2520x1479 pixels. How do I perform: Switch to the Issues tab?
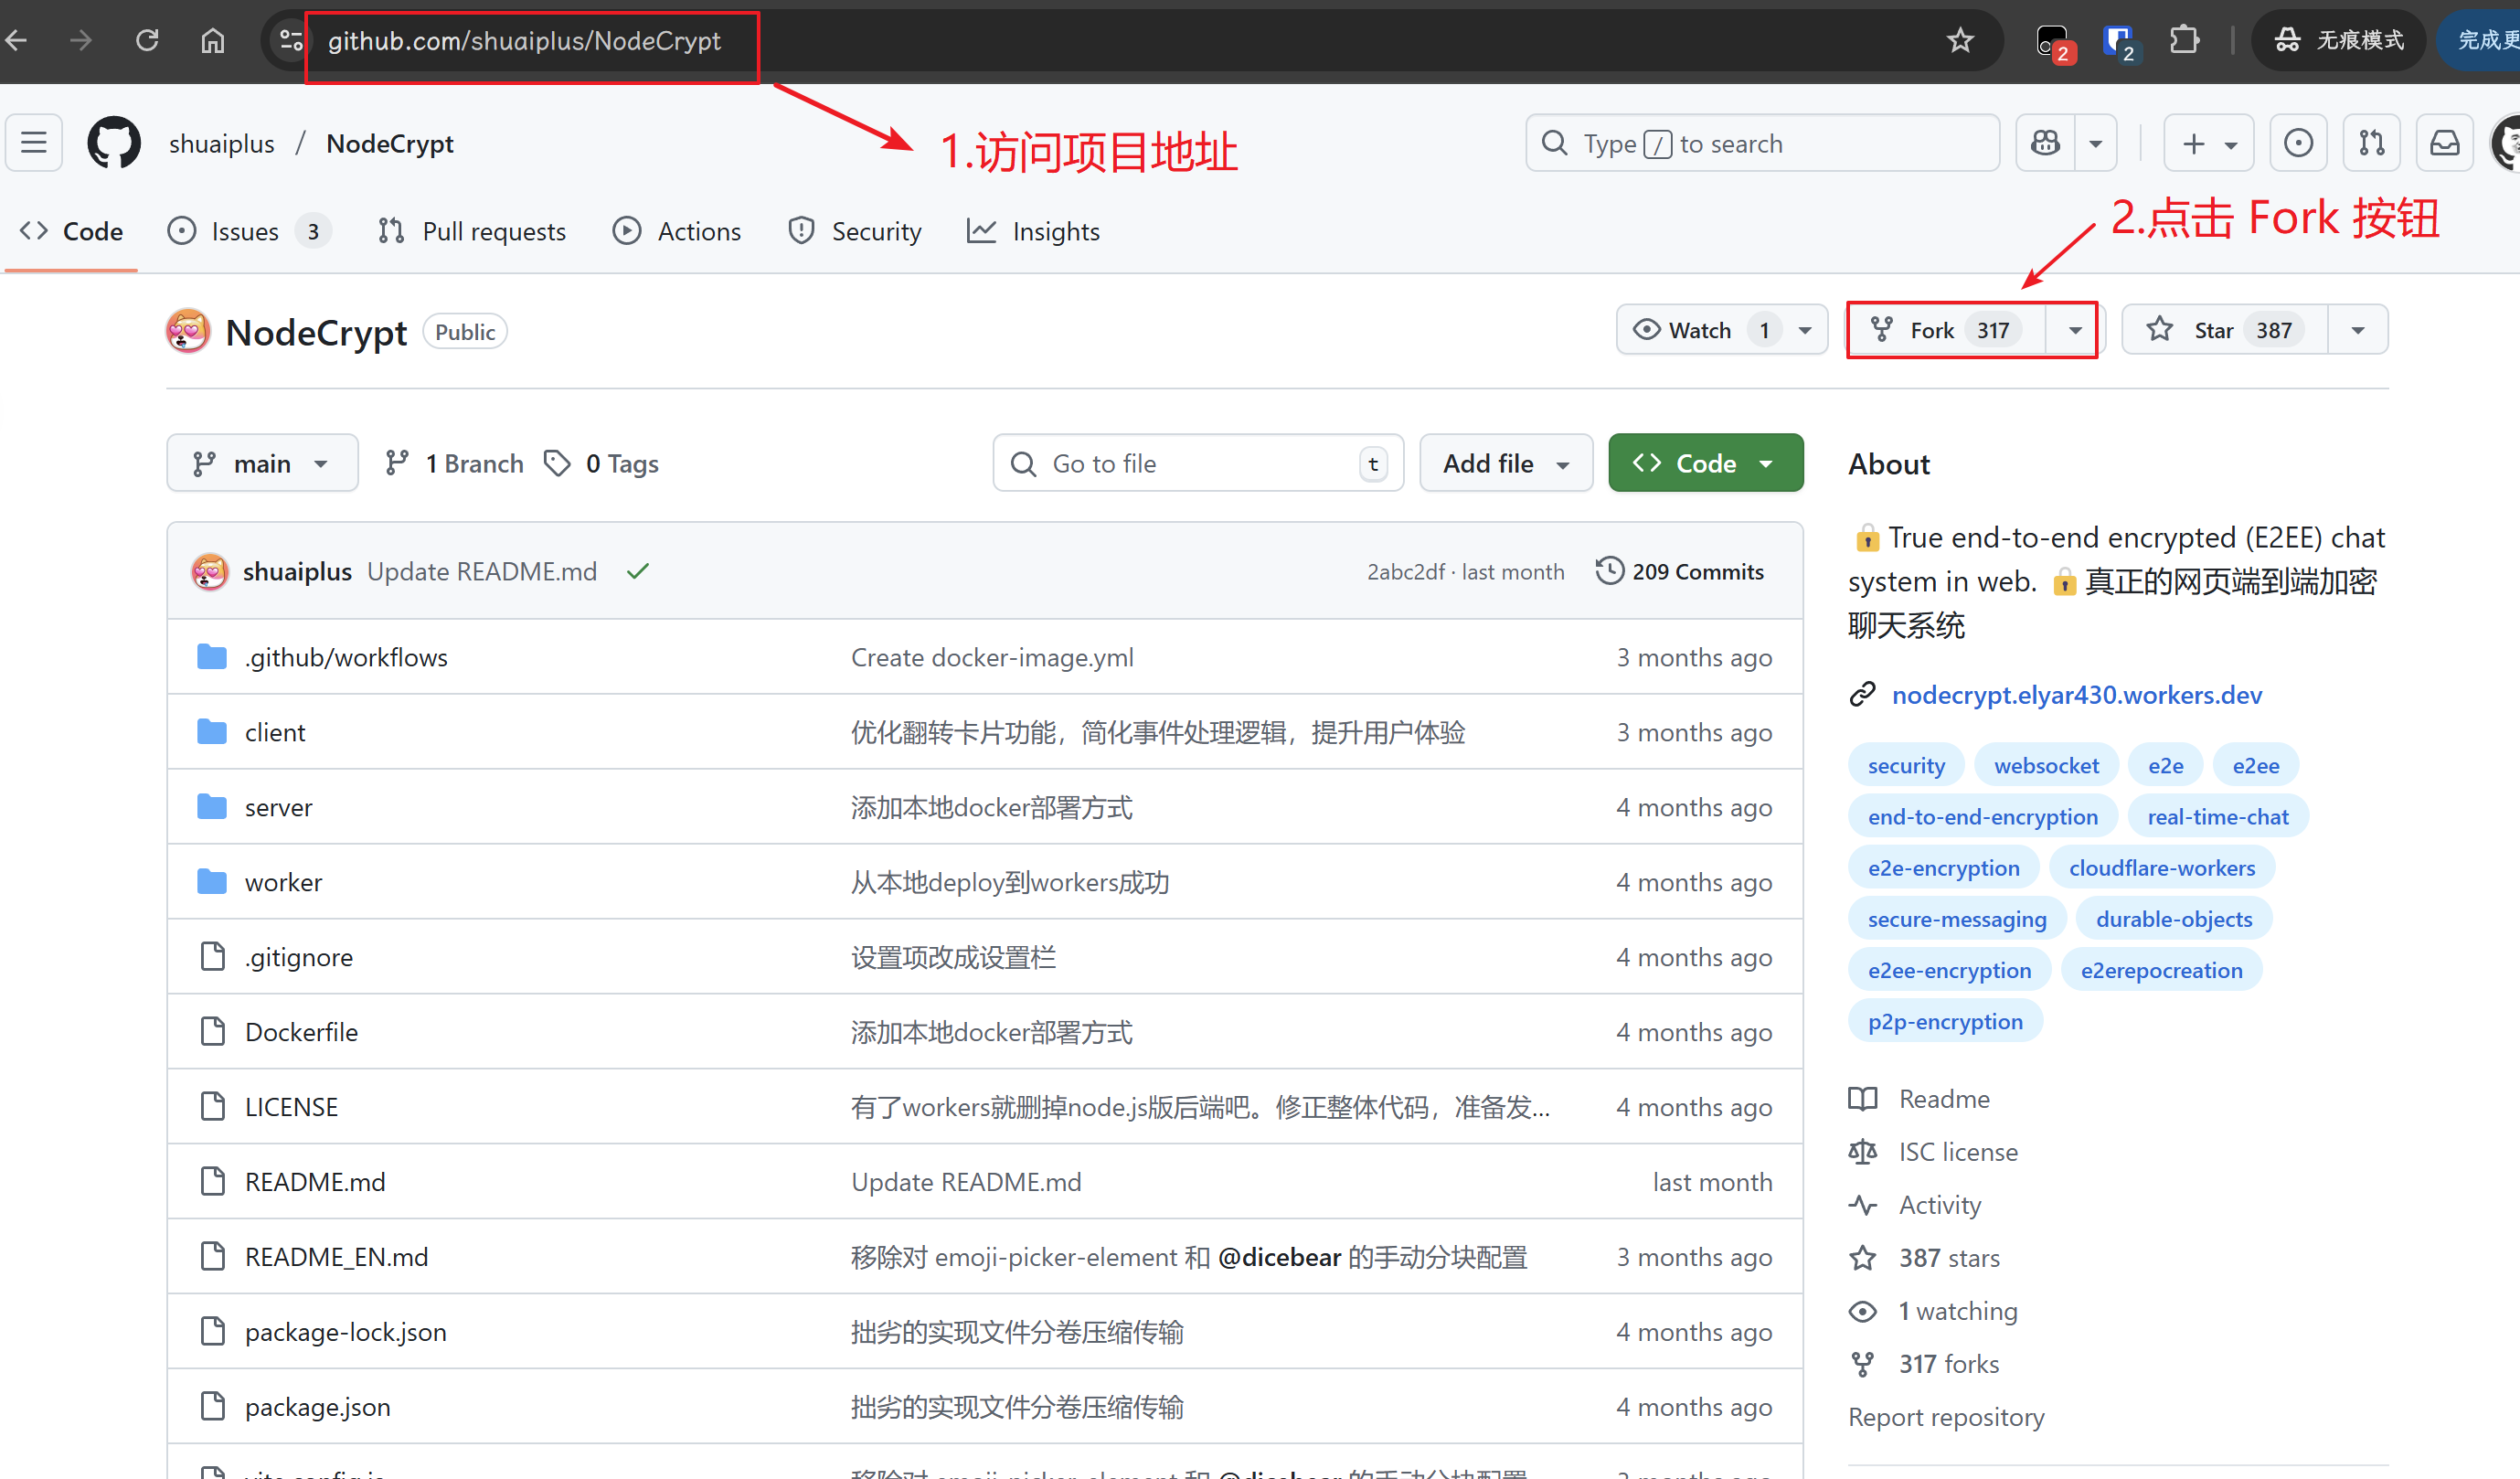pyautogui.click(x=245, y=231)
